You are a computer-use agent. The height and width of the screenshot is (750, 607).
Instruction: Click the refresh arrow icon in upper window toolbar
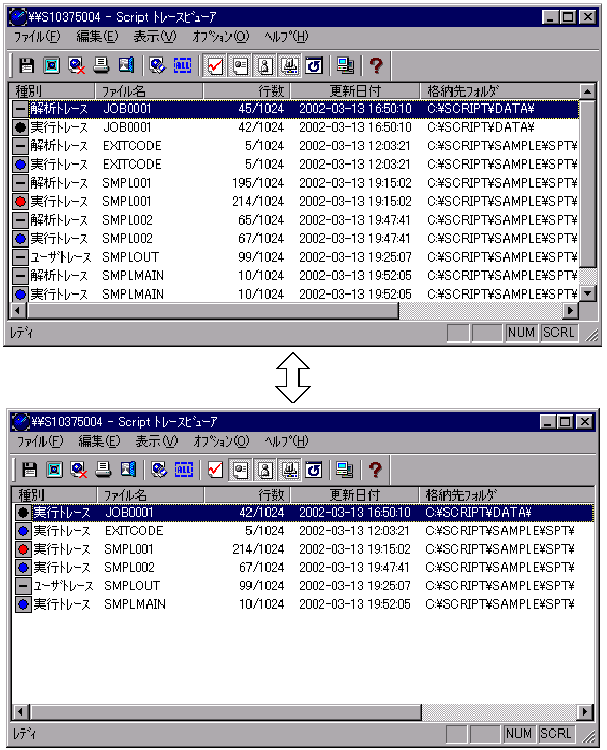pyautogui.click(x=314, y=66)
